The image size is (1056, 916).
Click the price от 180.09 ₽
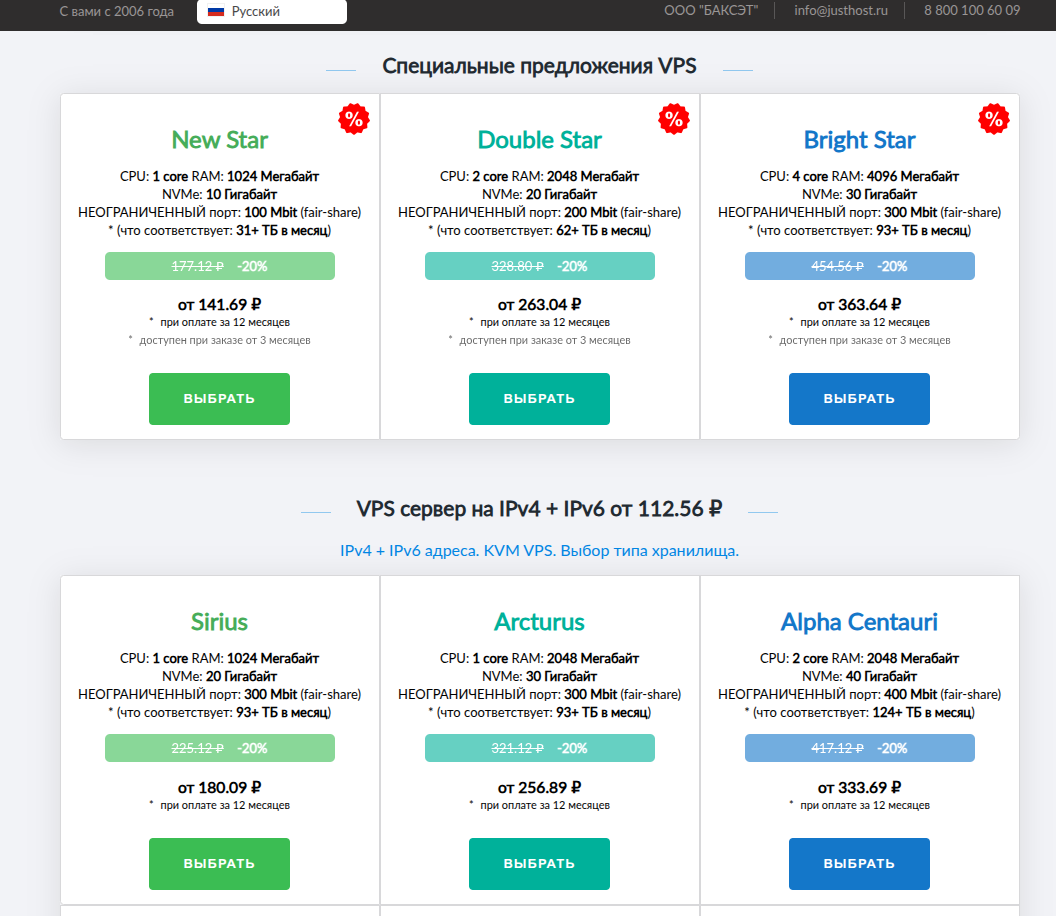tap(220, 787)
